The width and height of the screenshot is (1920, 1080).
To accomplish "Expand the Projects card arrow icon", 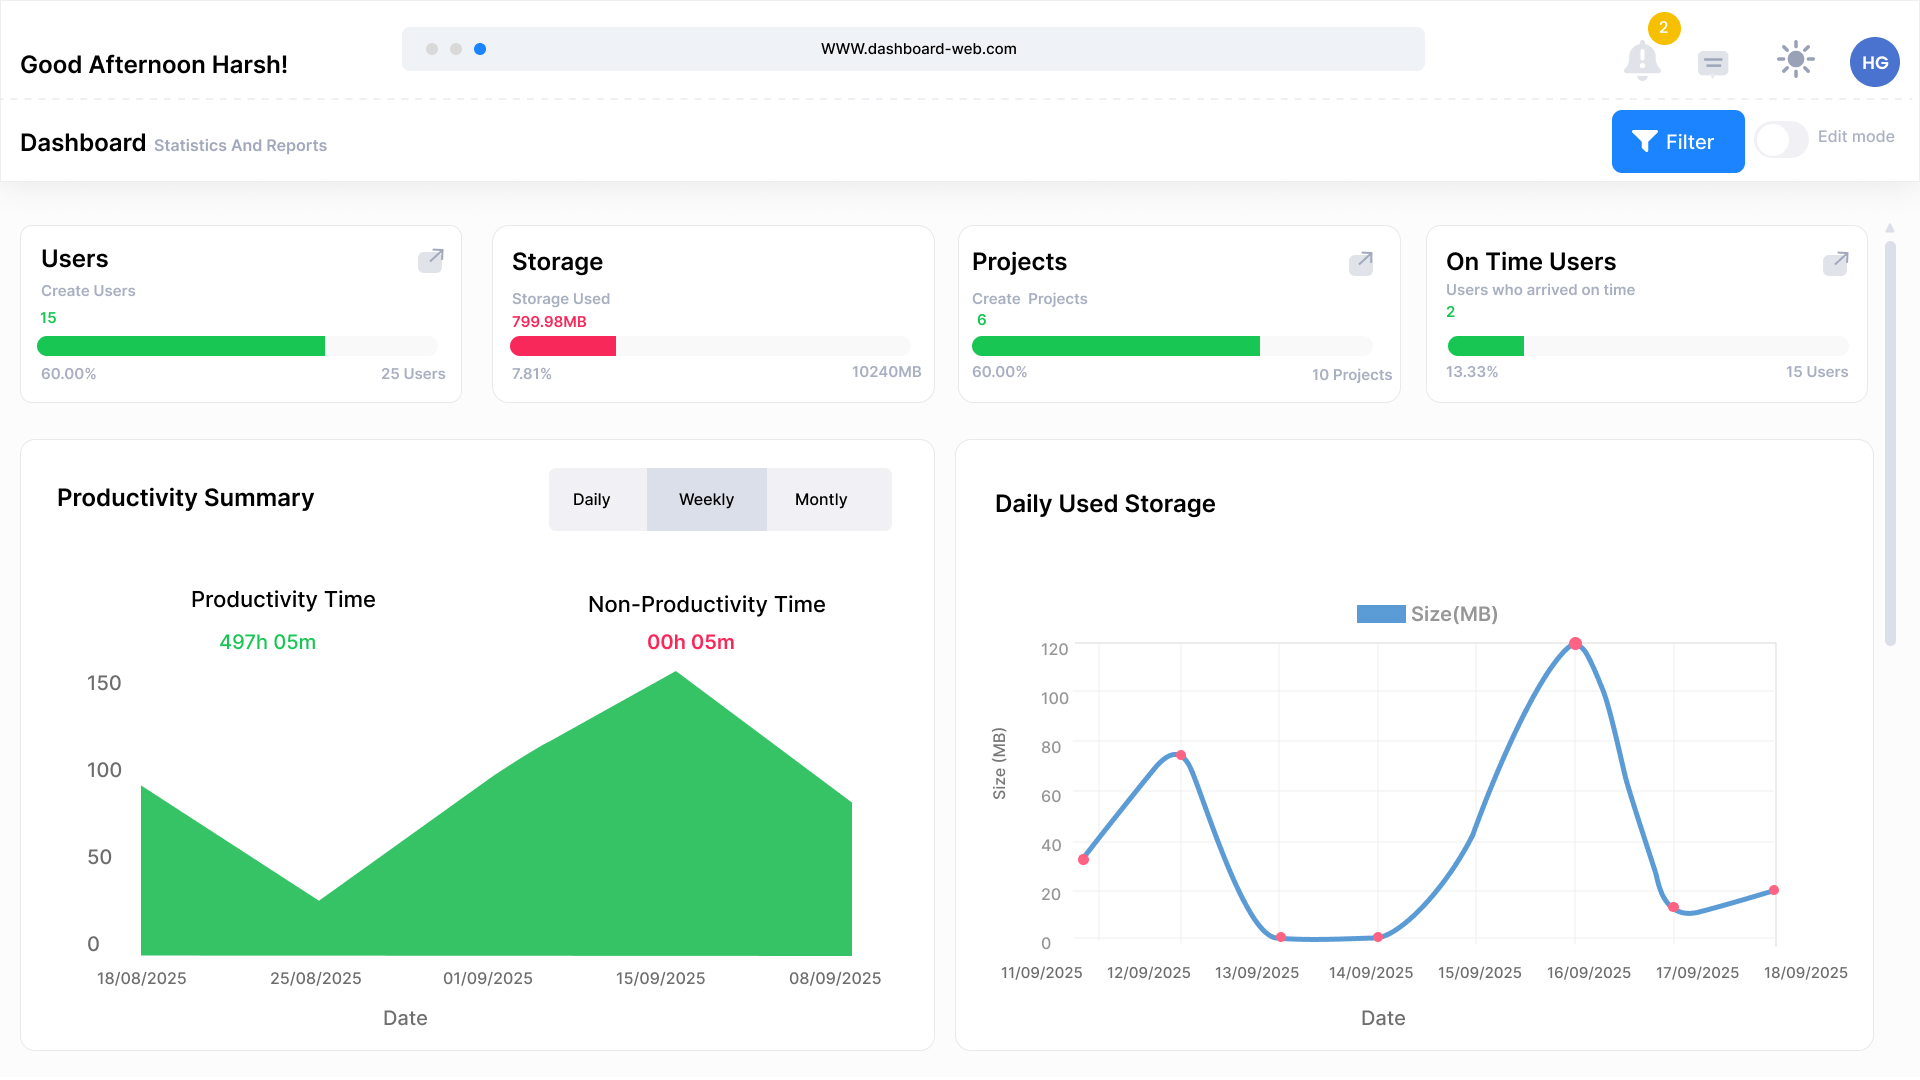I will [x=1361, y=263].
